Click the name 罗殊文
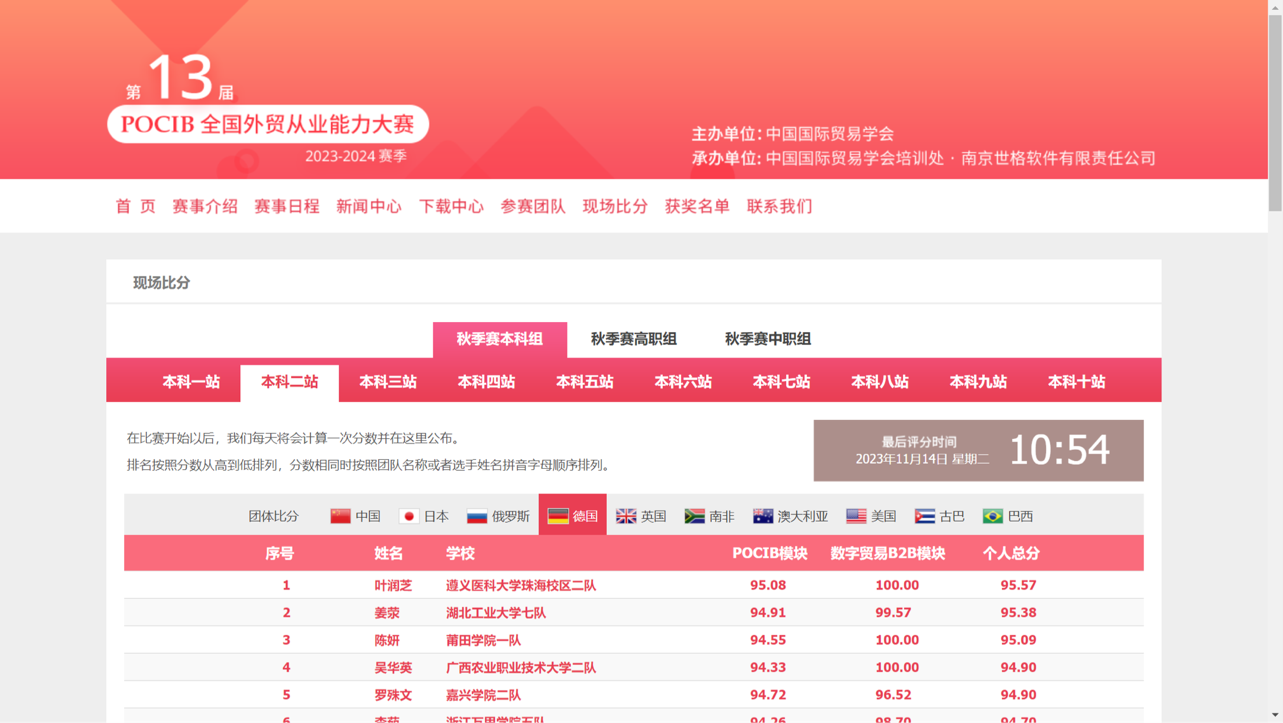 (393, 695)
